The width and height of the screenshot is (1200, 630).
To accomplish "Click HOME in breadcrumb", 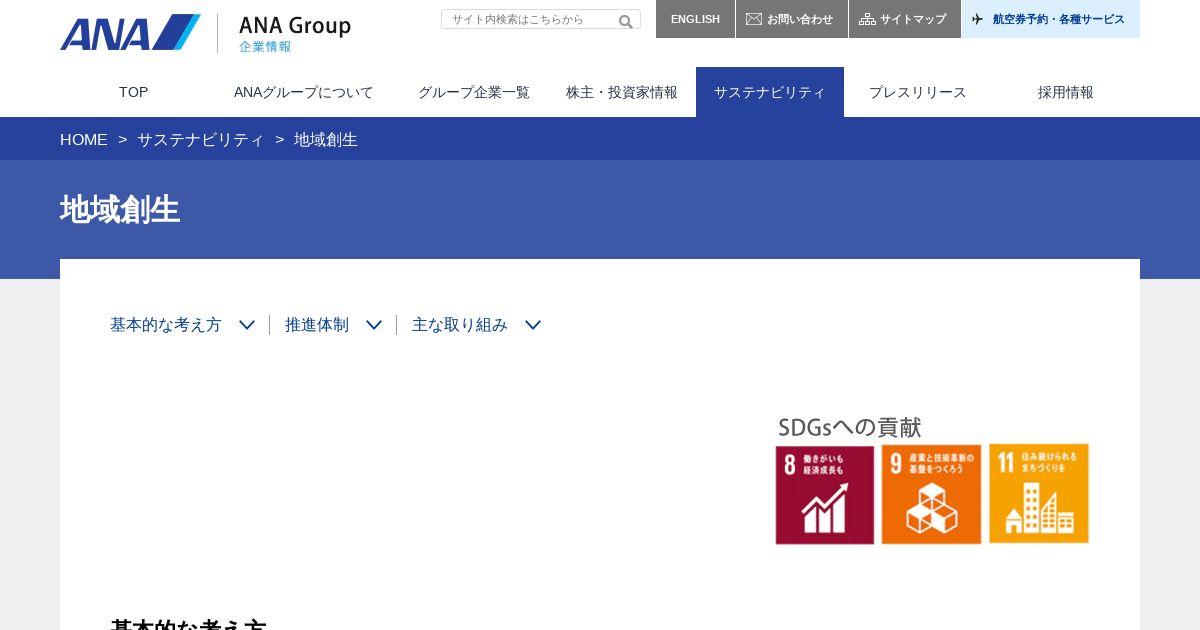I will click(x=84, y=140).
